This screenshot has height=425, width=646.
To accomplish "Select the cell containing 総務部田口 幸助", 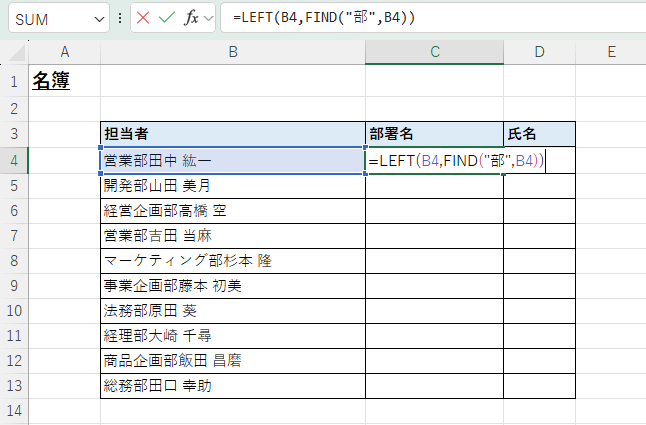I will (x=232, y=385).
